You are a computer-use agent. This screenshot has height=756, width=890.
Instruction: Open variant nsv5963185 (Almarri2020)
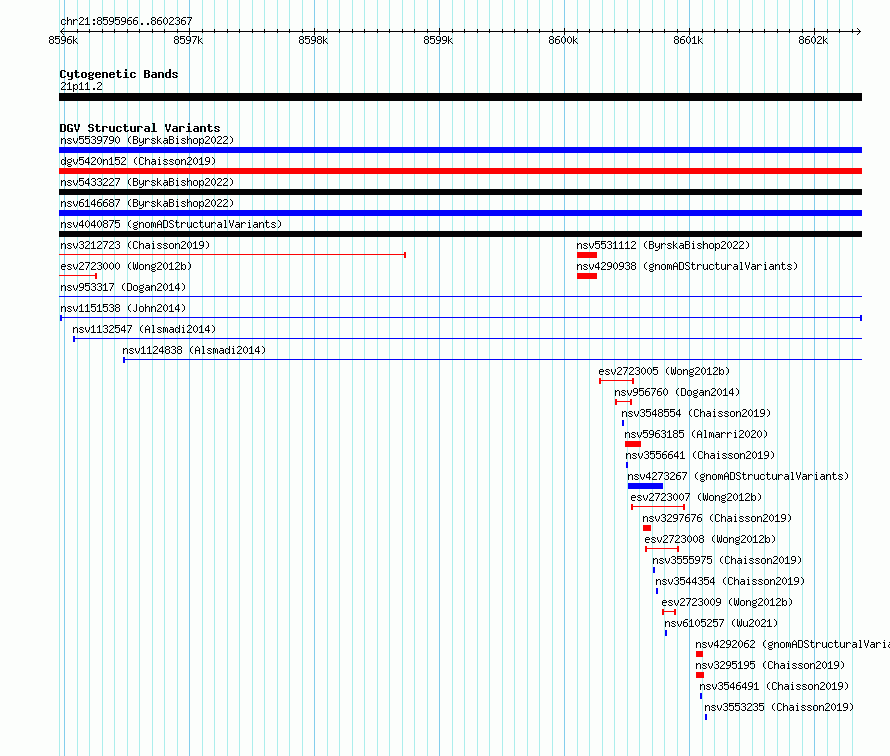696,434
